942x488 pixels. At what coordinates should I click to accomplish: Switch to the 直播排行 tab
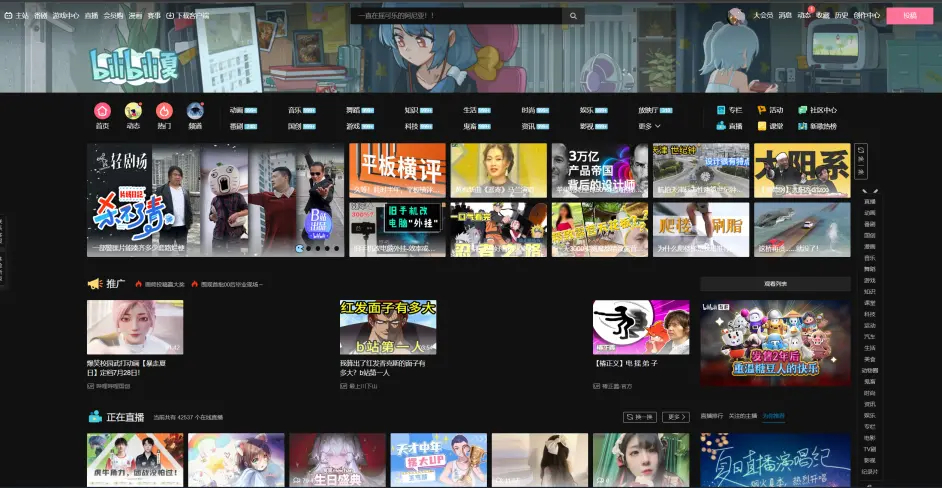[712, 415]
